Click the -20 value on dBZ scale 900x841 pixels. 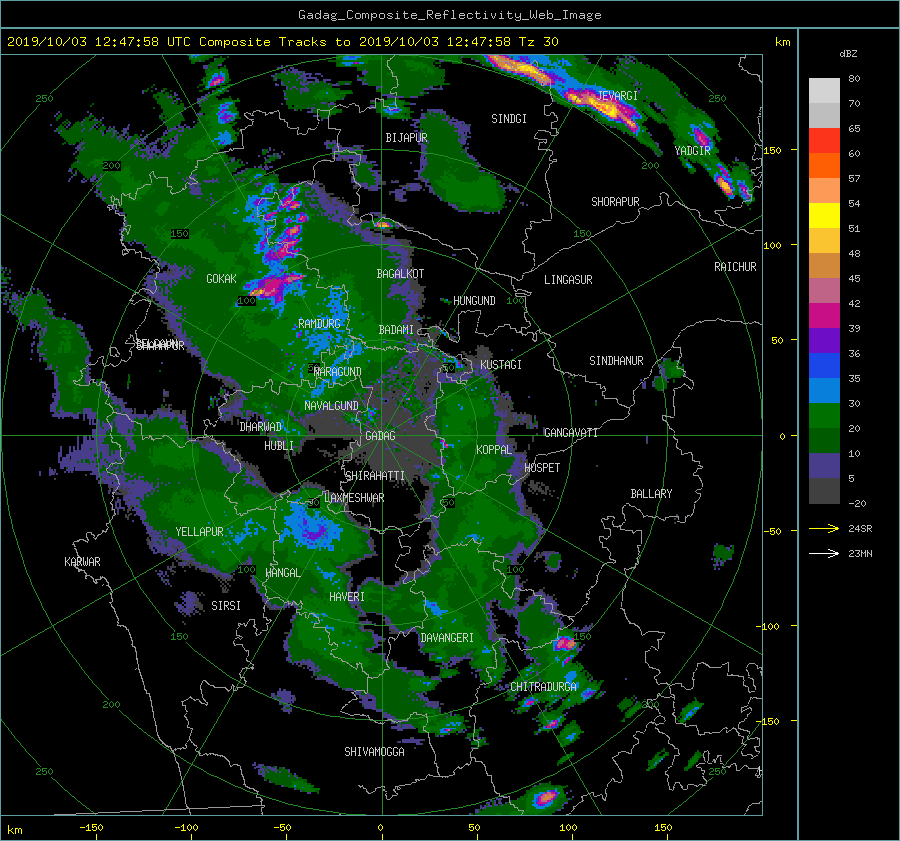pos(857,504)
